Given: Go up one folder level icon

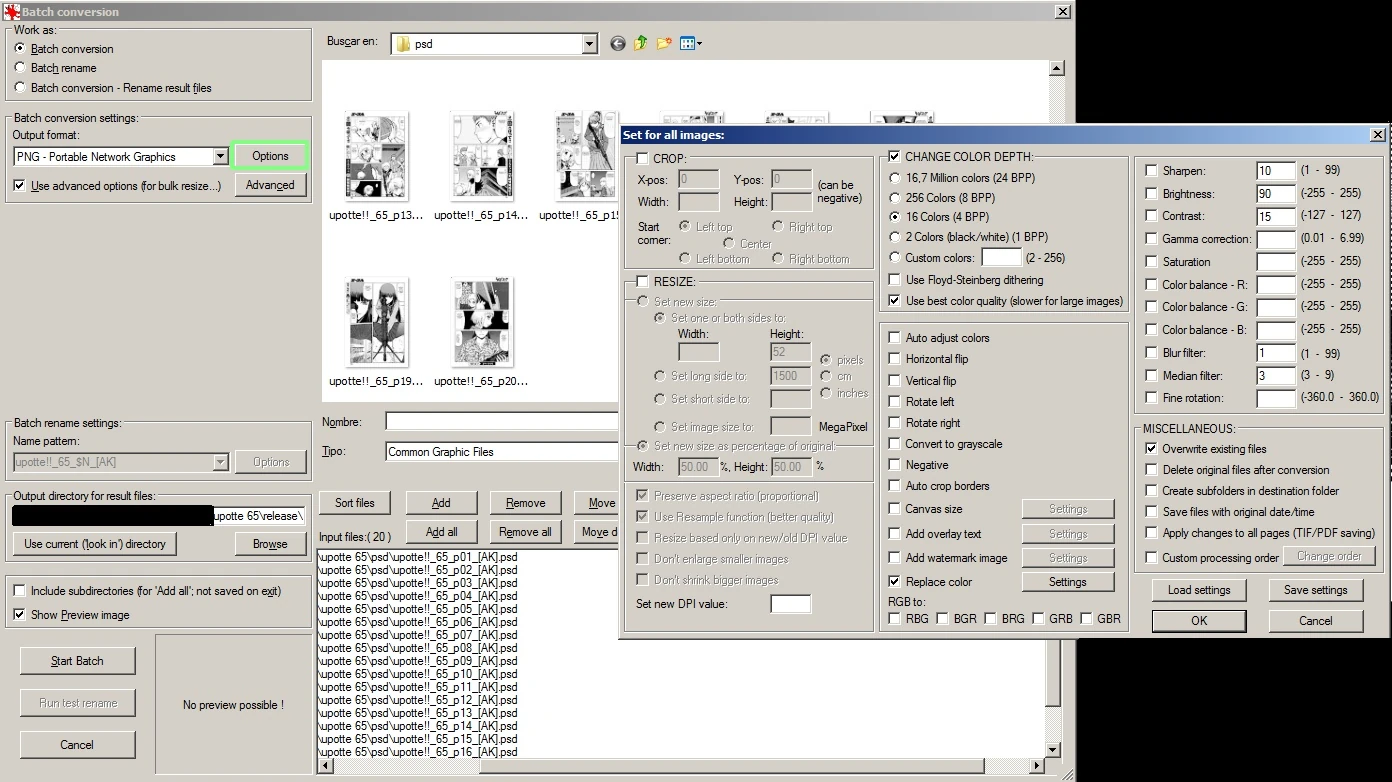Looking at the screenshot, I should (x=641, y=44).
